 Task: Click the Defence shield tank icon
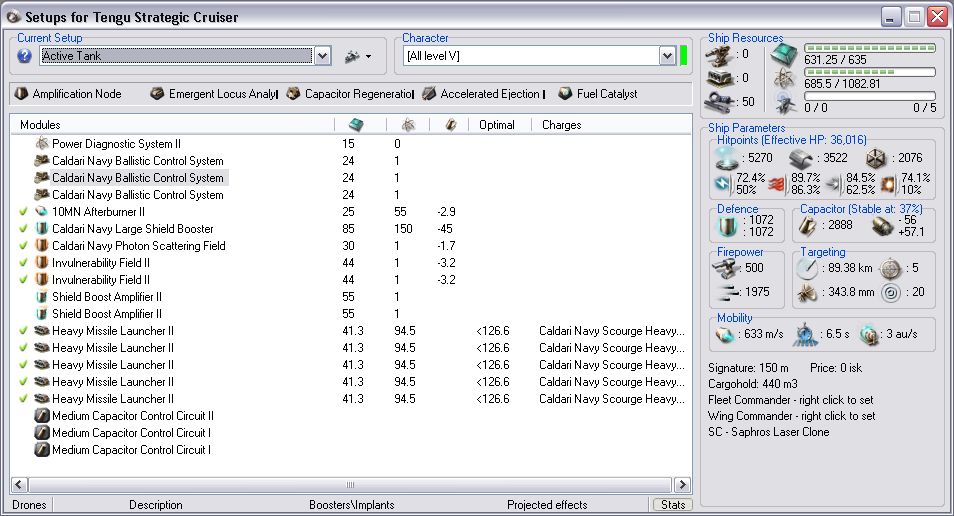point(728,226)
